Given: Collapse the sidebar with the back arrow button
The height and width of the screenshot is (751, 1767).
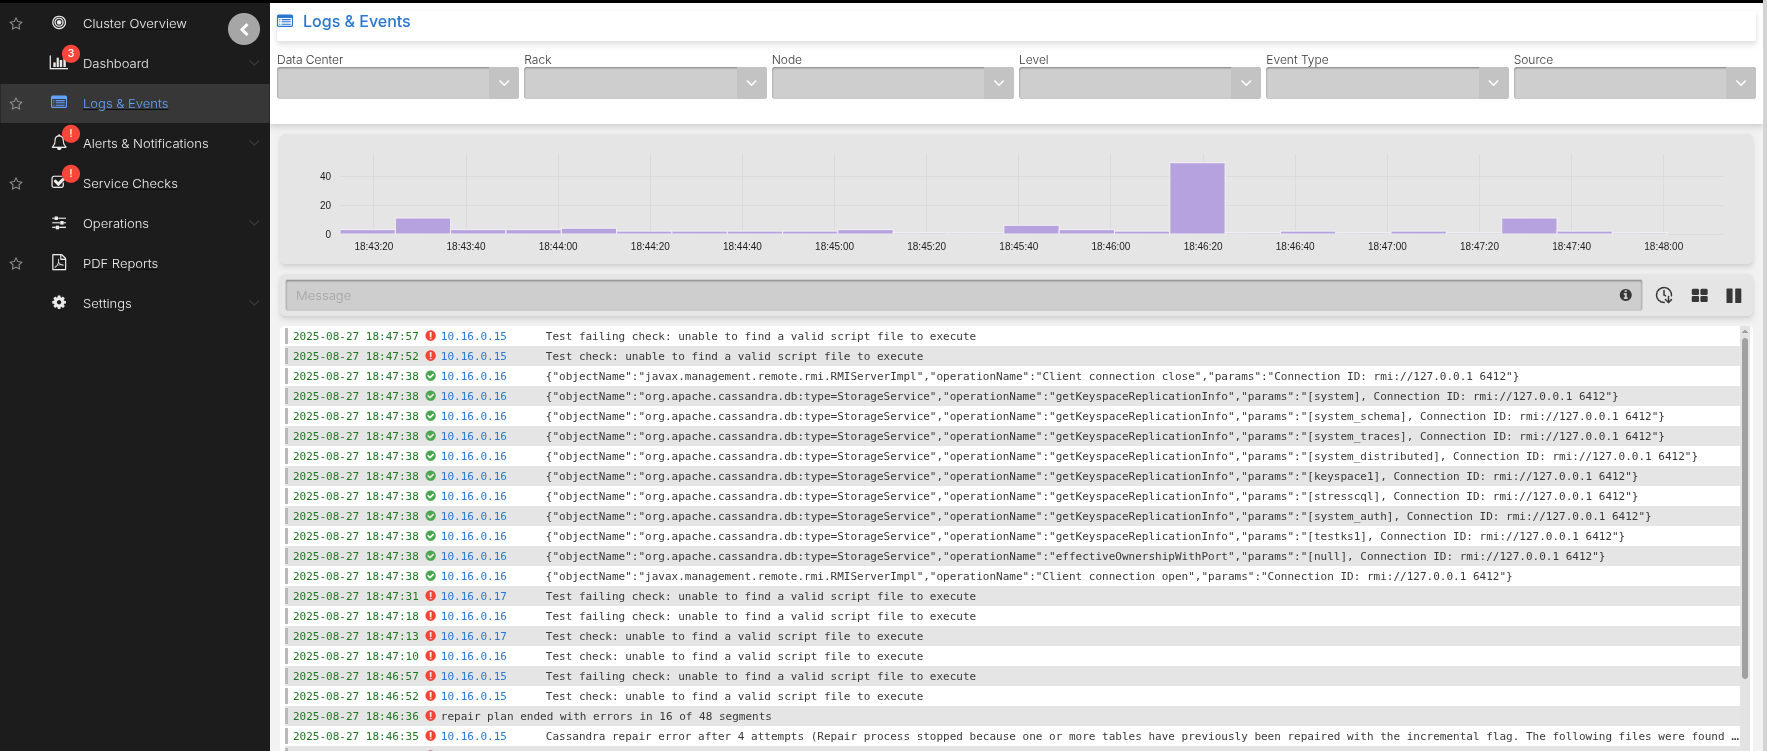Looking at the screenshot, I should 244,29.
